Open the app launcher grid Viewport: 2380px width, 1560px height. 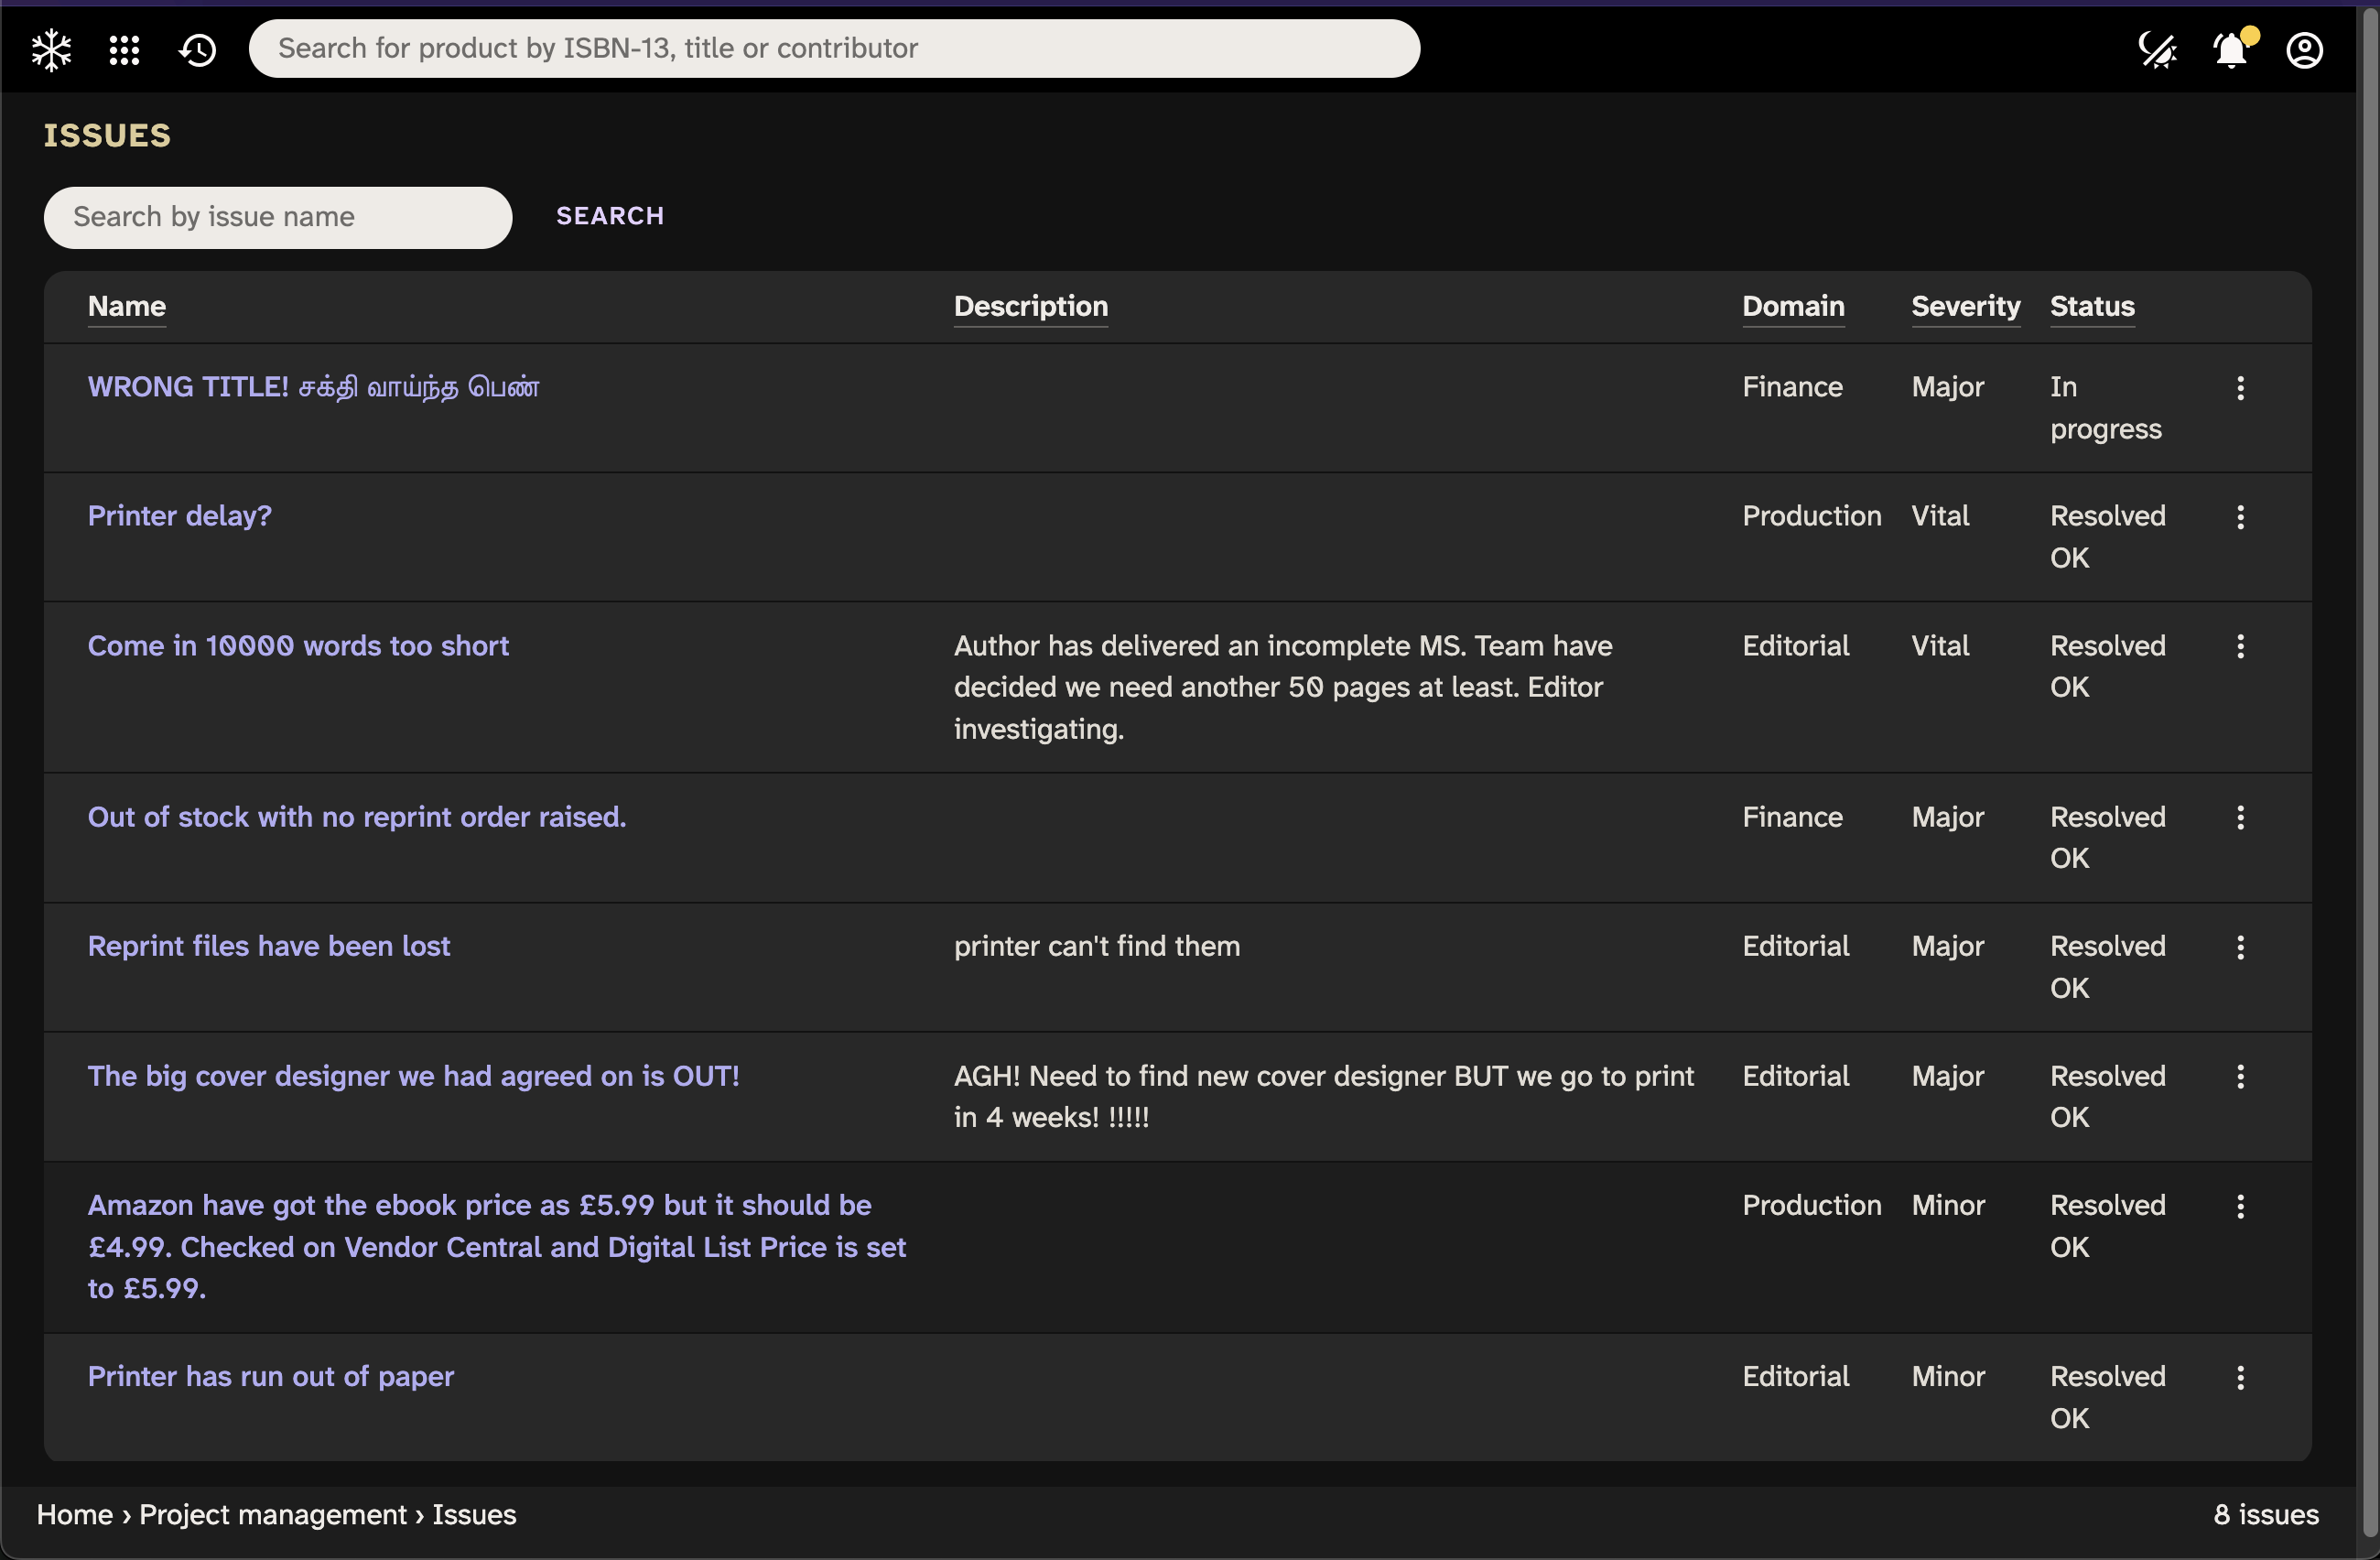tap(124, 49)
